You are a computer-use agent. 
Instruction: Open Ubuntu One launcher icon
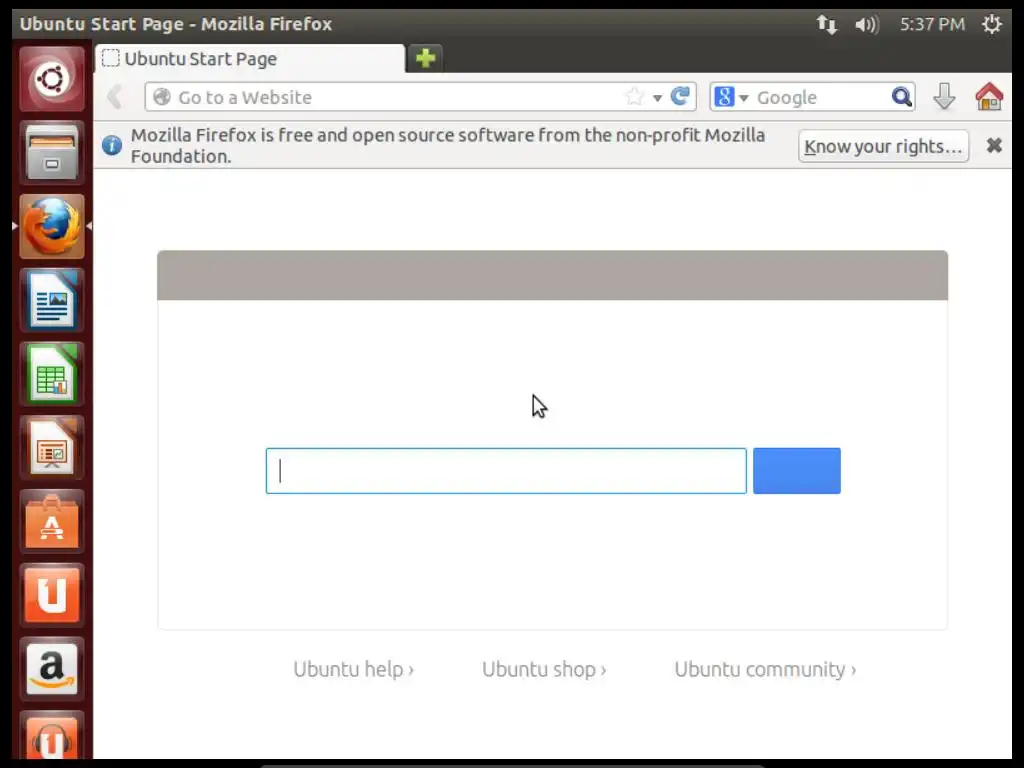(52, 596)
